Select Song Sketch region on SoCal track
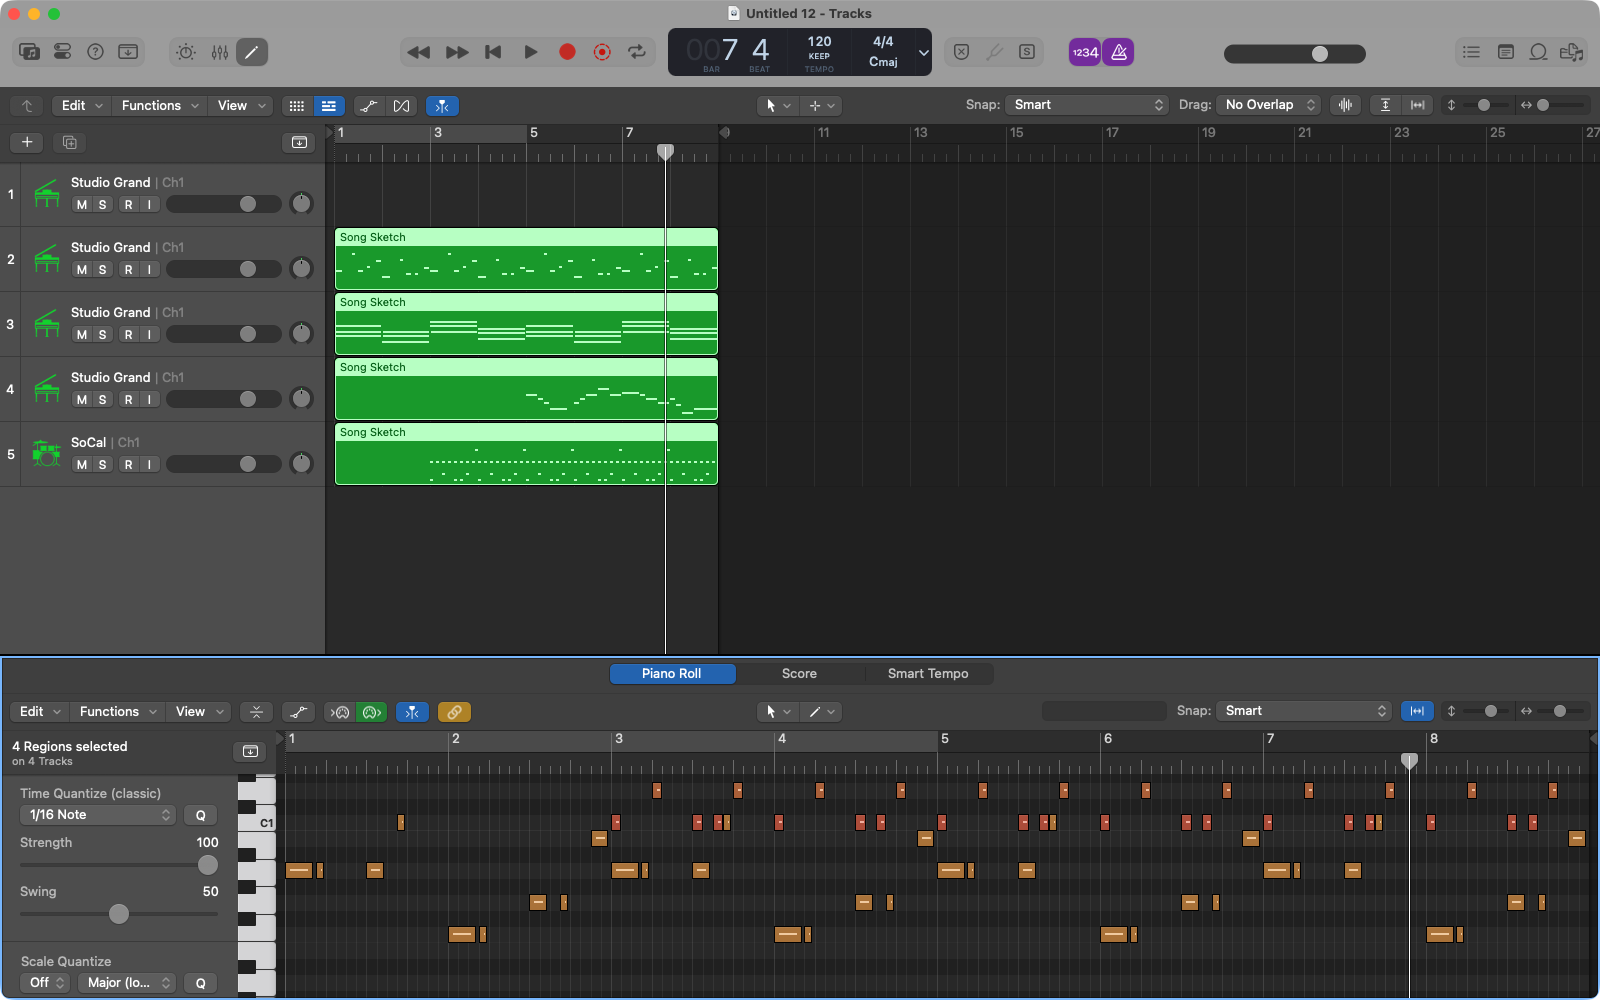The image size is (1600, 1000). [526, 454]
